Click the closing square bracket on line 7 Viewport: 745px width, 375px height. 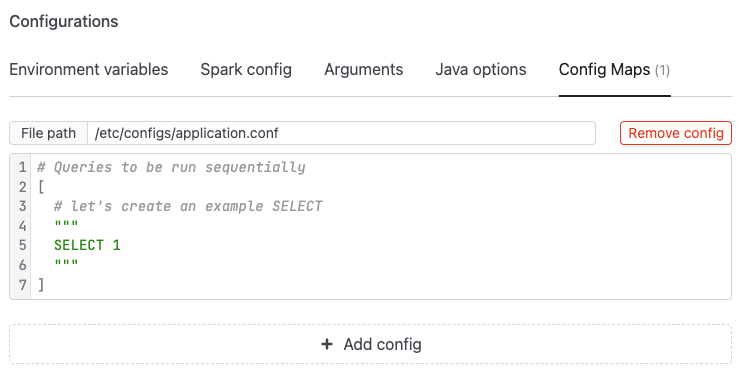click(x=41, y=285)
